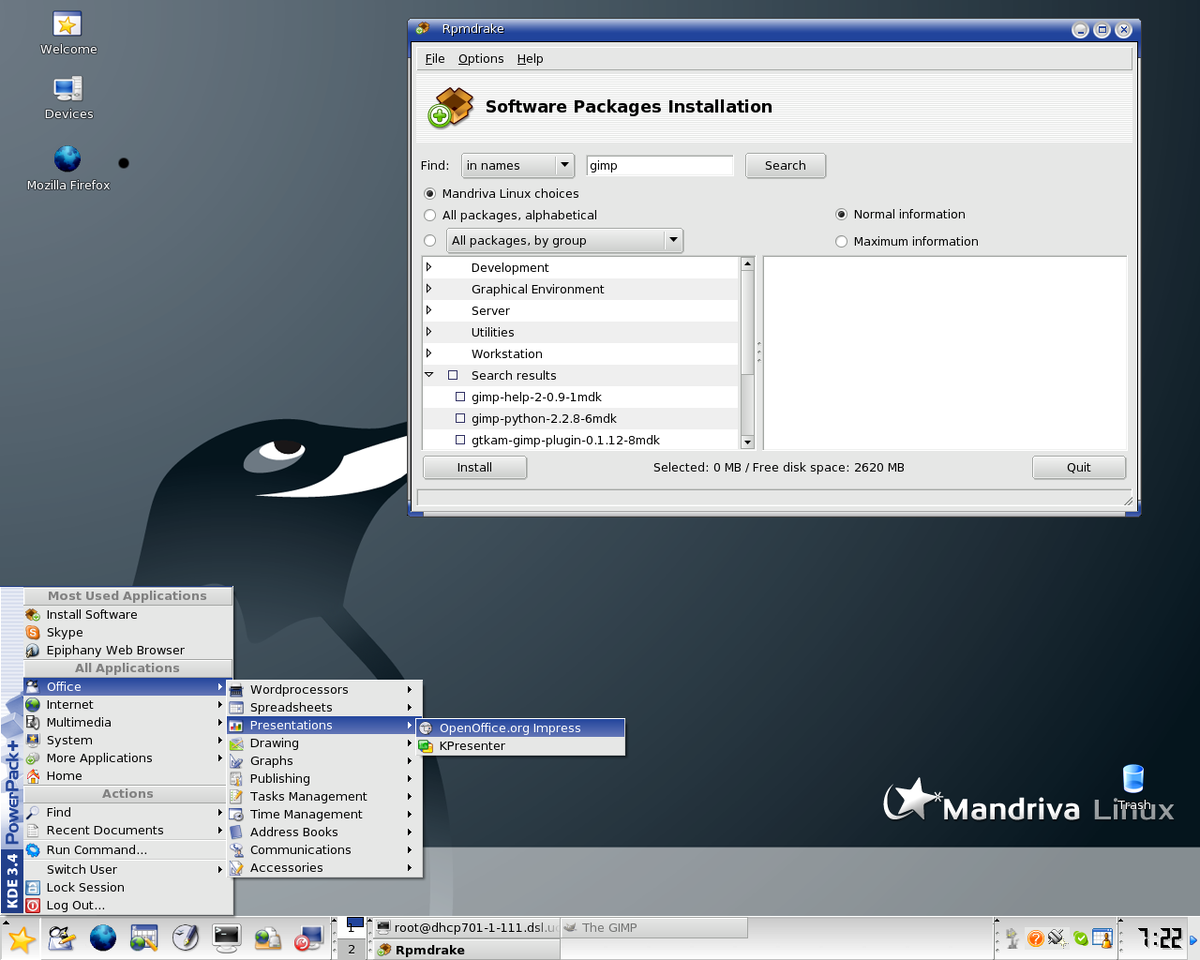Select the Rpmdrake taskbar entry
This screenshot has width=1200, height=960.
(x=466, y=949)
